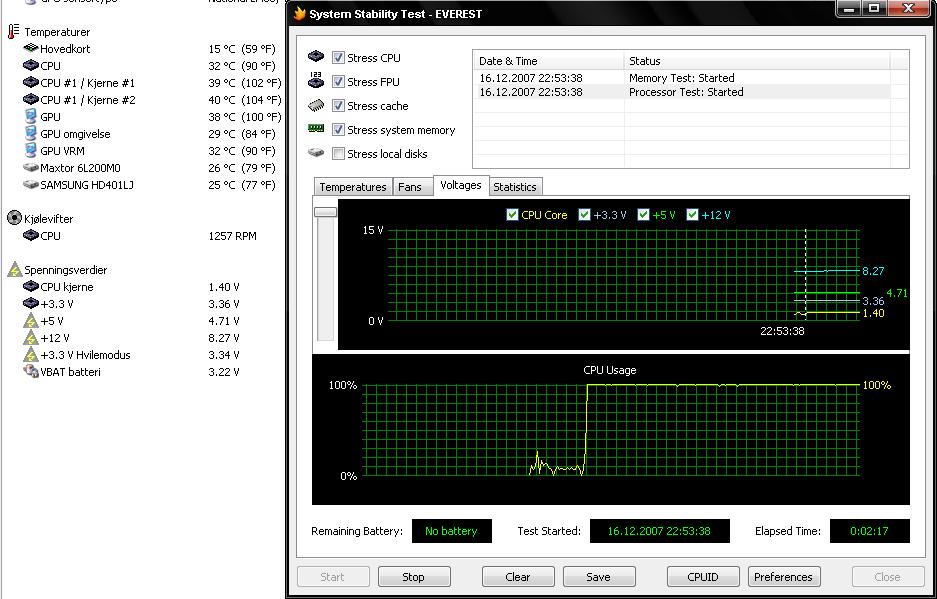Toggle the +3.3 V graph checkbox
This screenshot has width=937, height=599.
pyautogui.click(x=584, y=215)
